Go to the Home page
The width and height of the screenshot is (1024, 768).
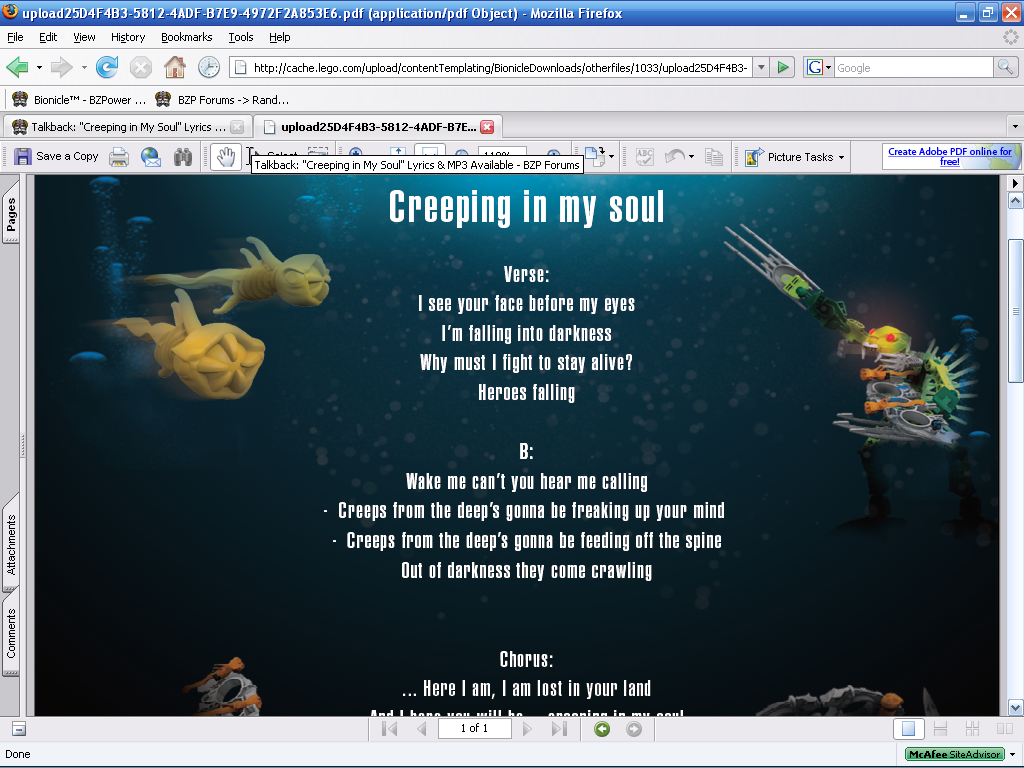[174, 67]
